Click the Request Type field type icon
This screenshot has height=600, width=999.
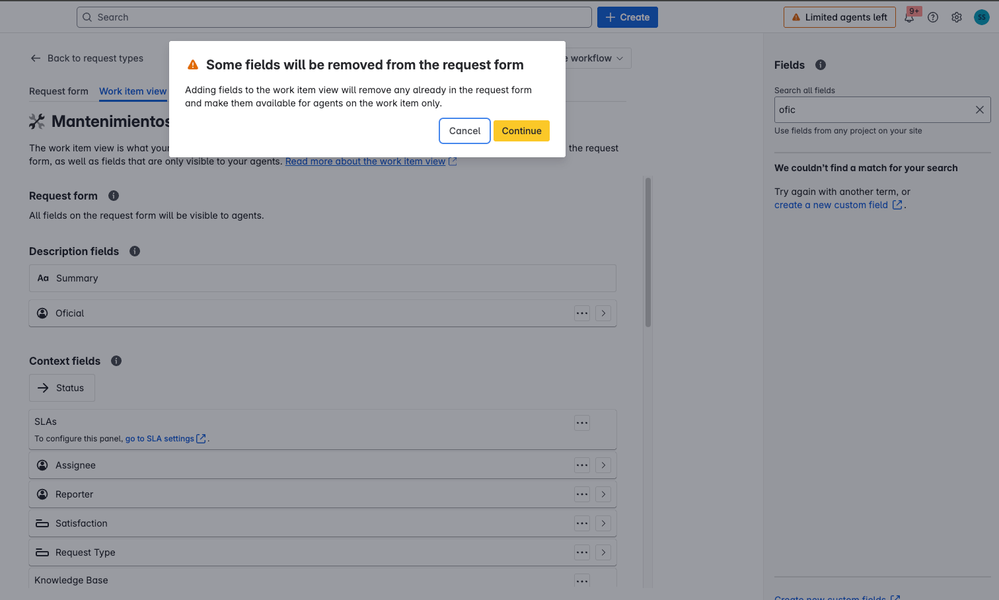click(x=42, y=552)
